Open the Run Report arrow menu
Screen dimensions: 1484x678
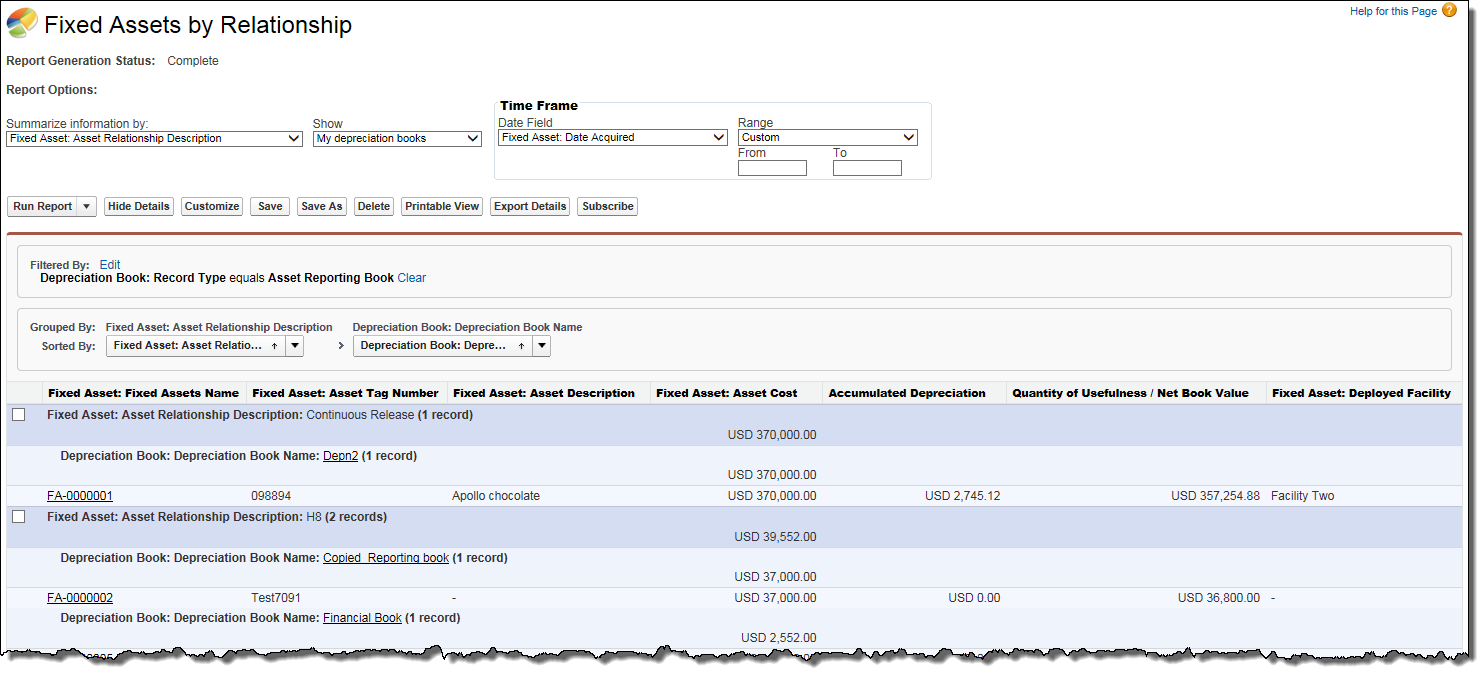pos(87,207)
